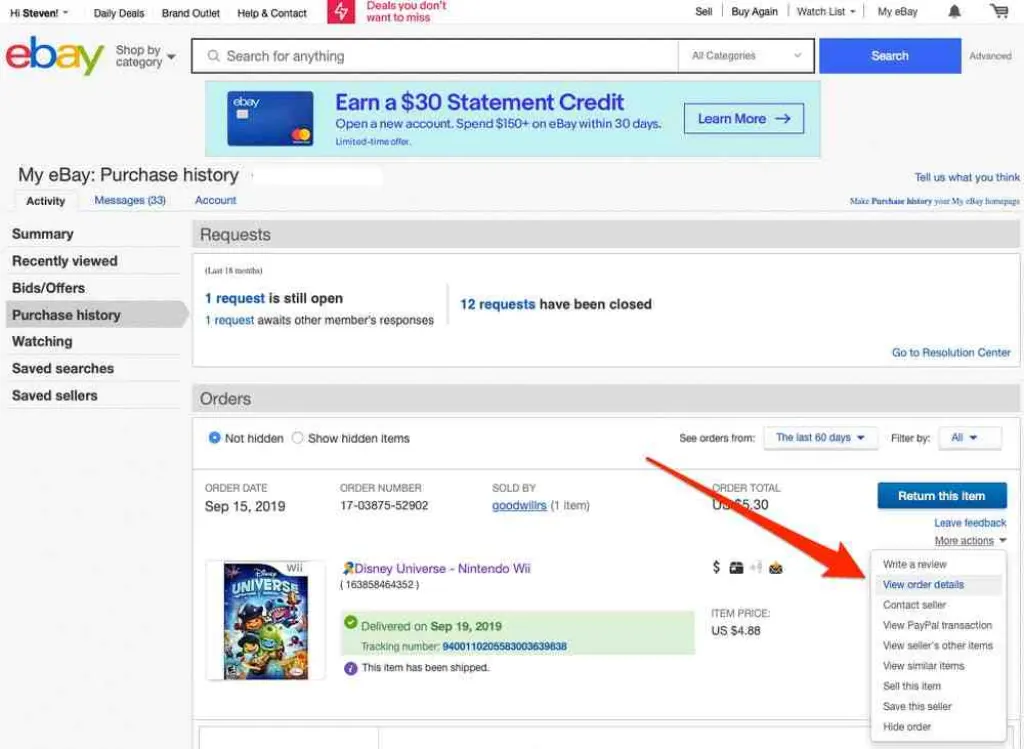Viewport: 1024px width, 749px height.
Task: Select the Show hidden items radio button
Action: [297, 438]
